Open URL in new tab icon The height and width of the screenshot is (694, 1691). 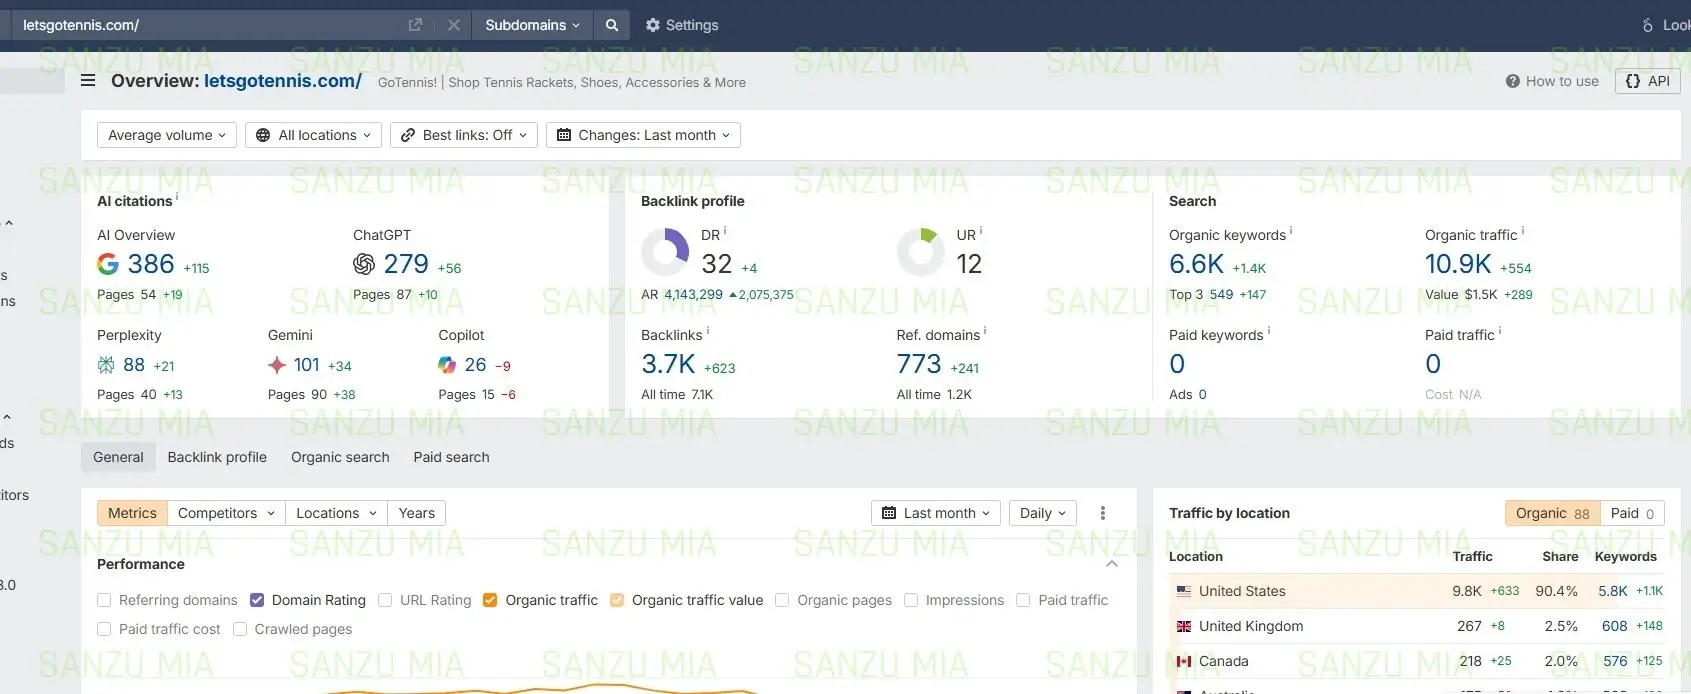tap(415, 25)
